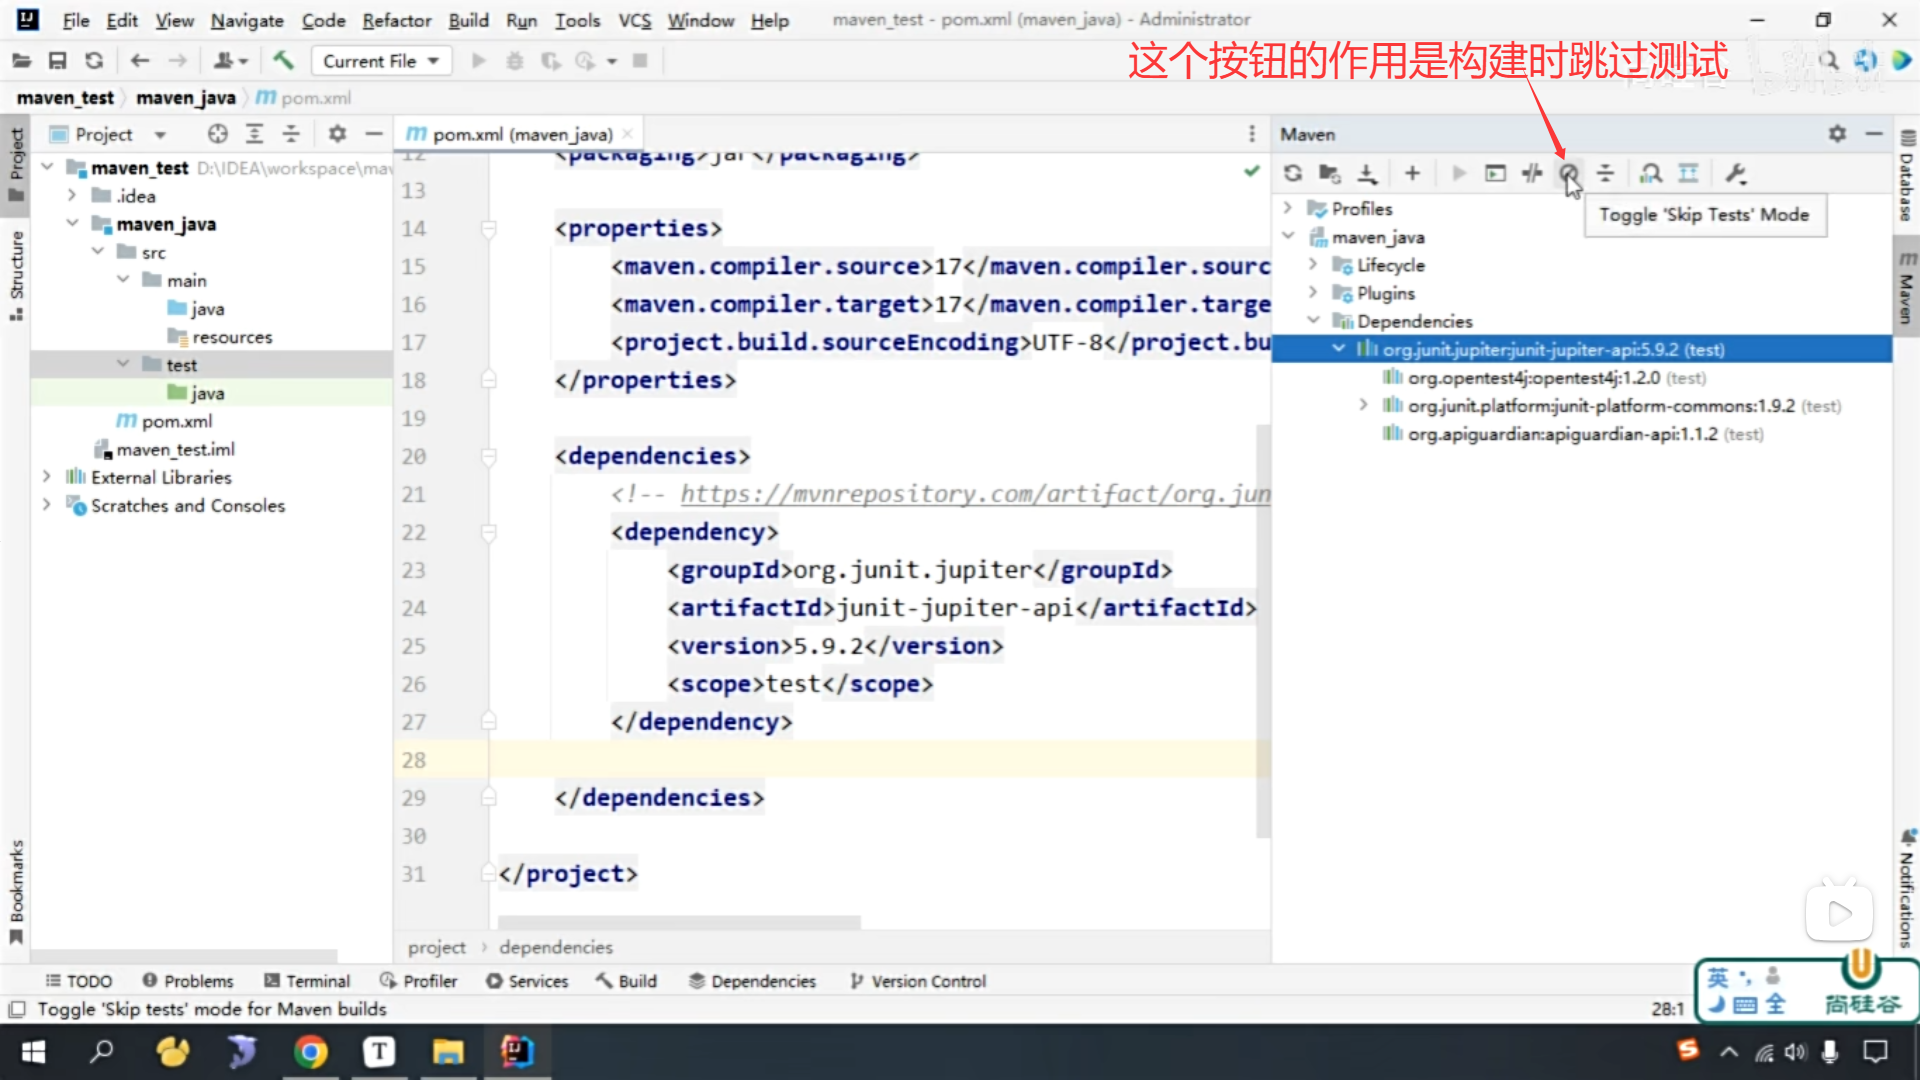Click Execute Maven Goal icon

pos(1495,173)
